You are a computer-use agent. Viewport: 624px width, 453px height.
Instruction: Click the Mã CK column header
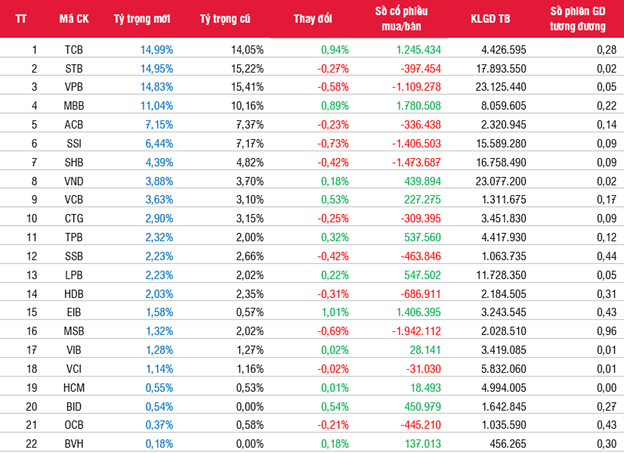[x=74, y=19]
